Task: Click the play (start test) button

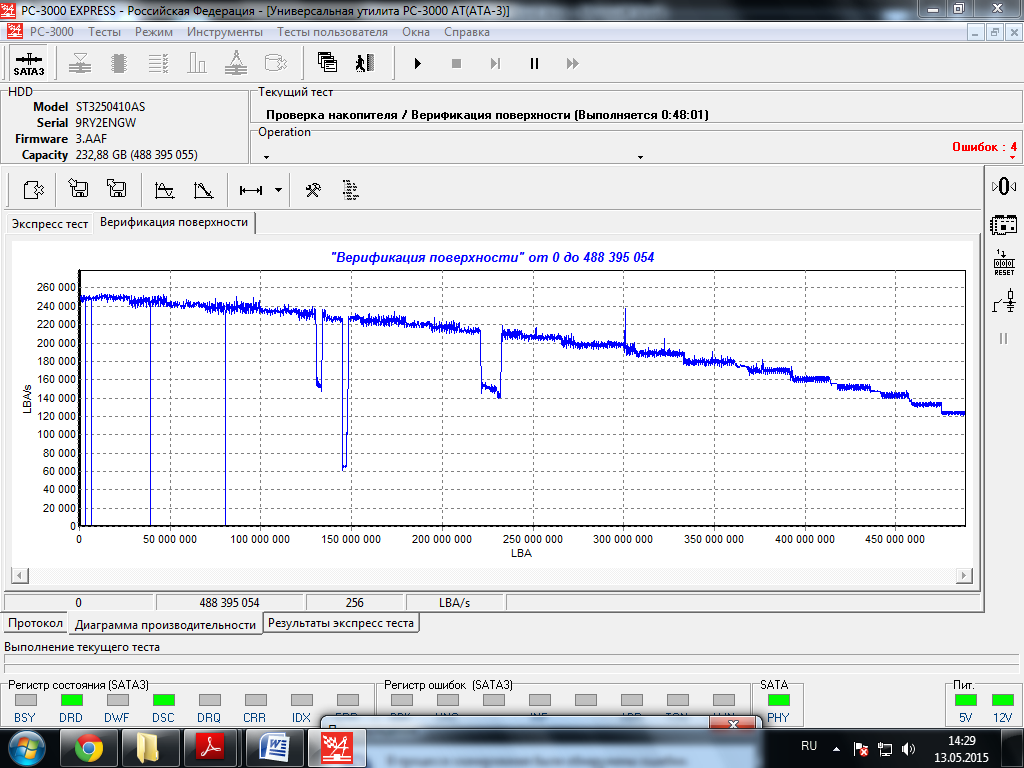Action: [418, 63]
